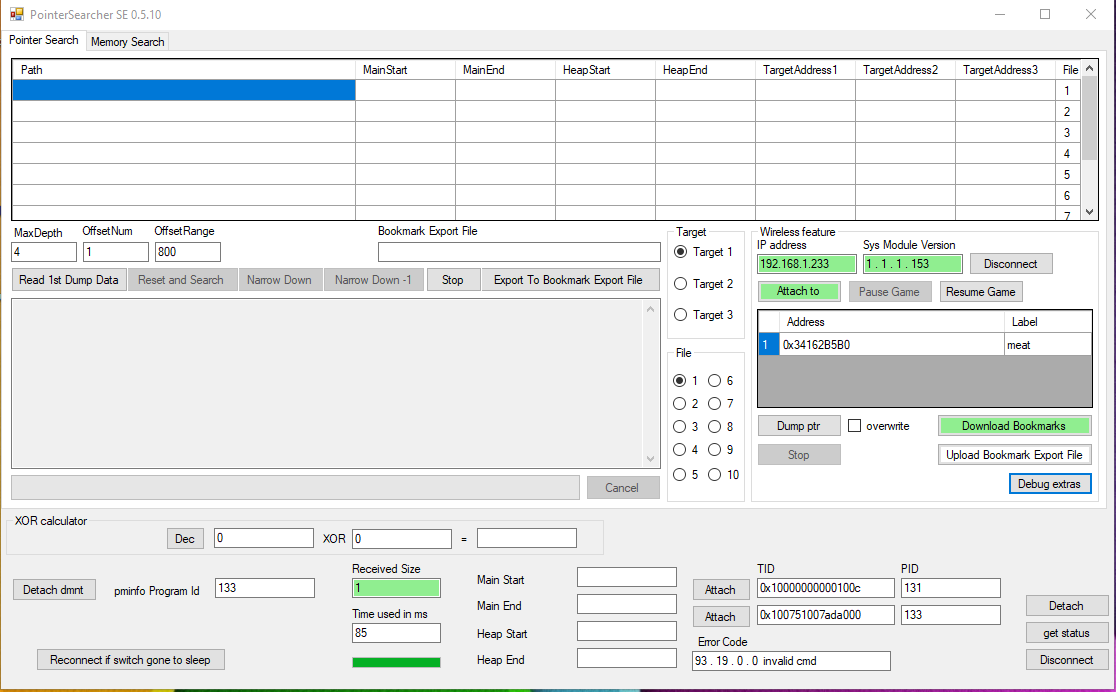Click the Detach button at bottom right
The height and width of the screenshot is (692, 1116).
[1066, 606]
